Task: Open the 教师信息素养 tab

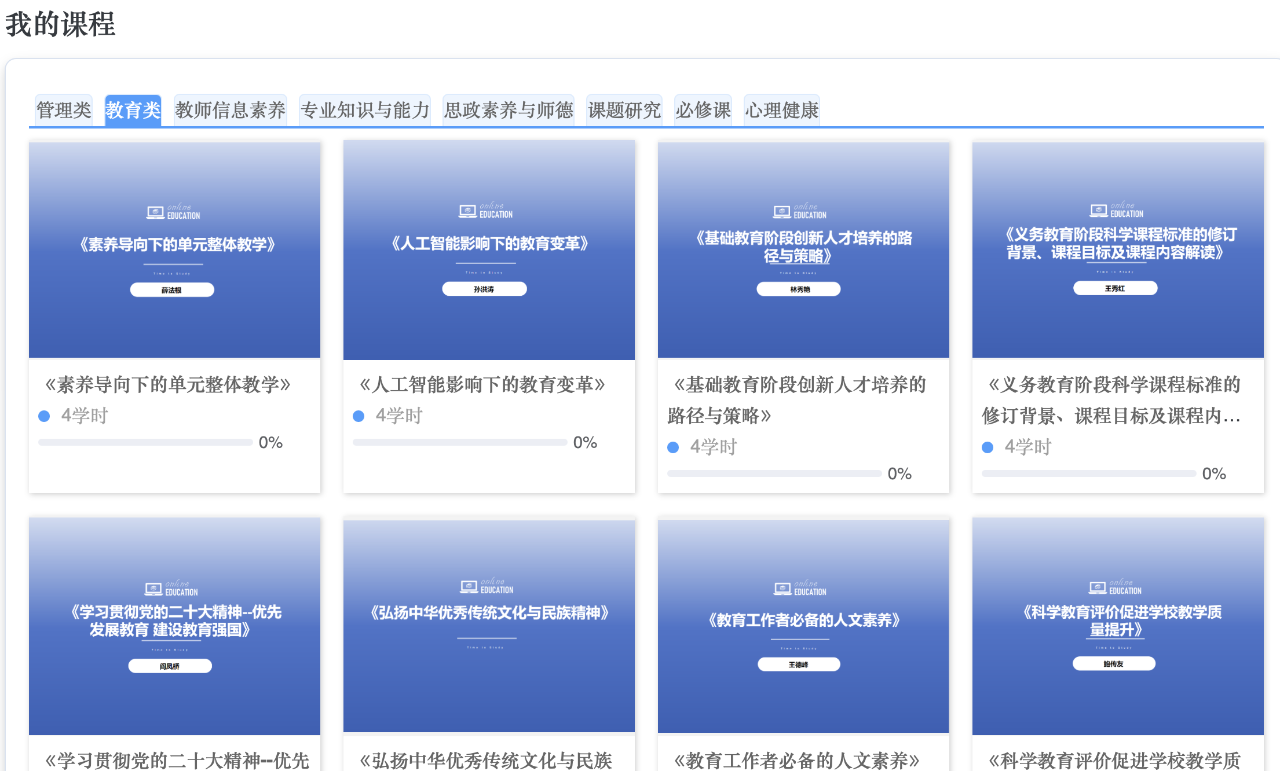Action: pyautogui.click(x=230, y=110)
